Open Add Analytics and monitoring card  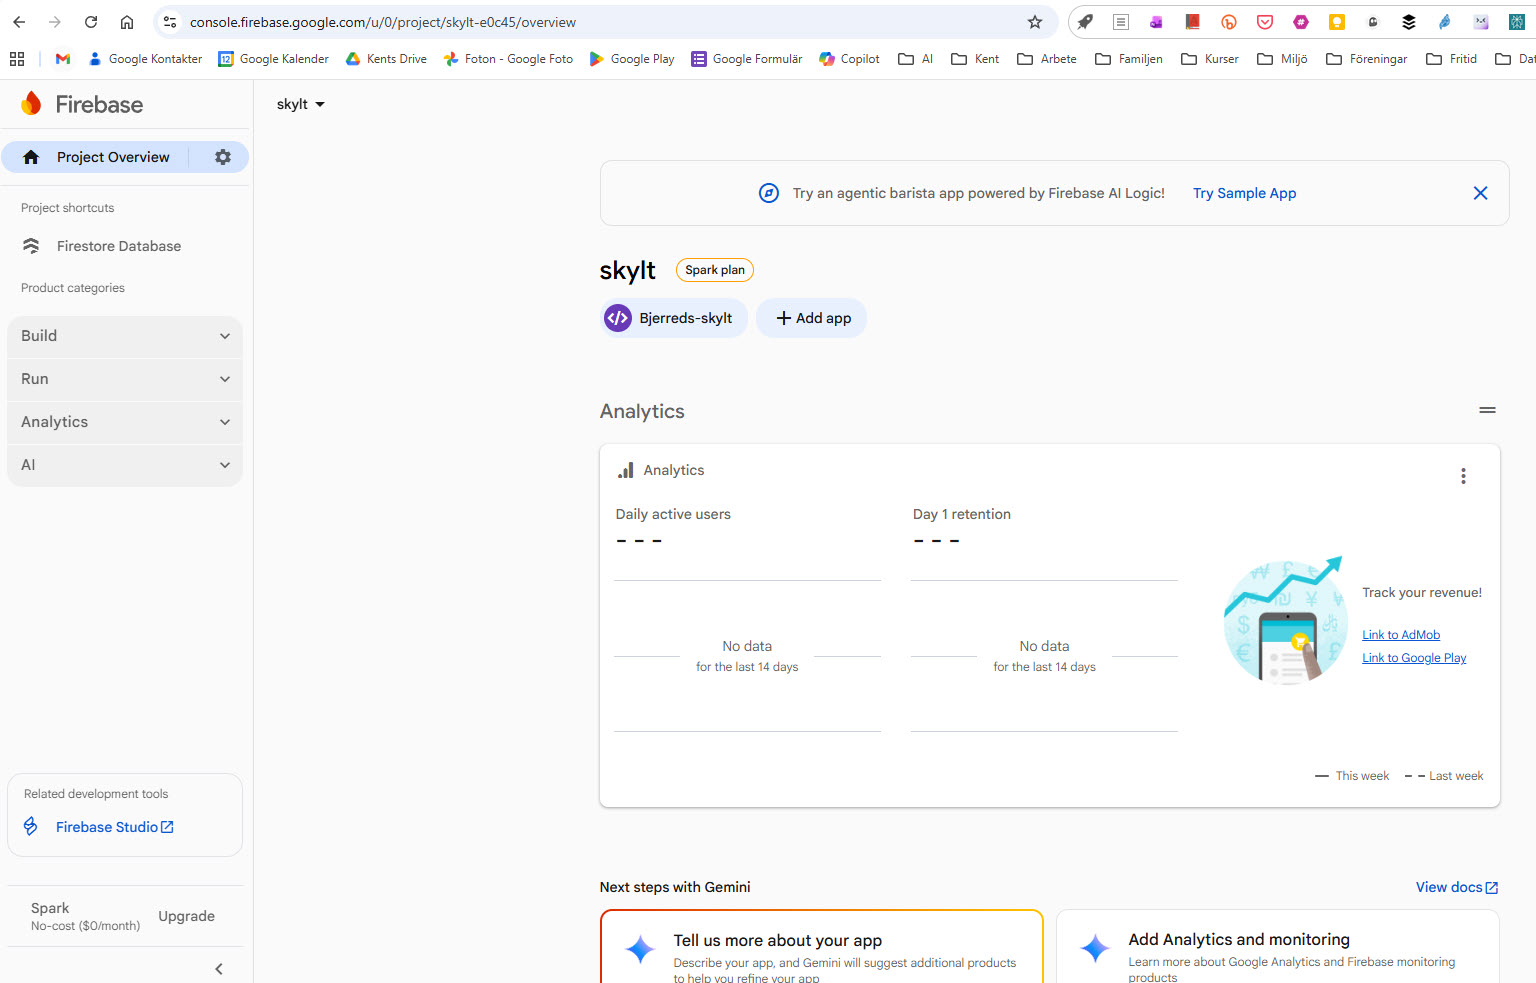click(x=1278, y=947)
